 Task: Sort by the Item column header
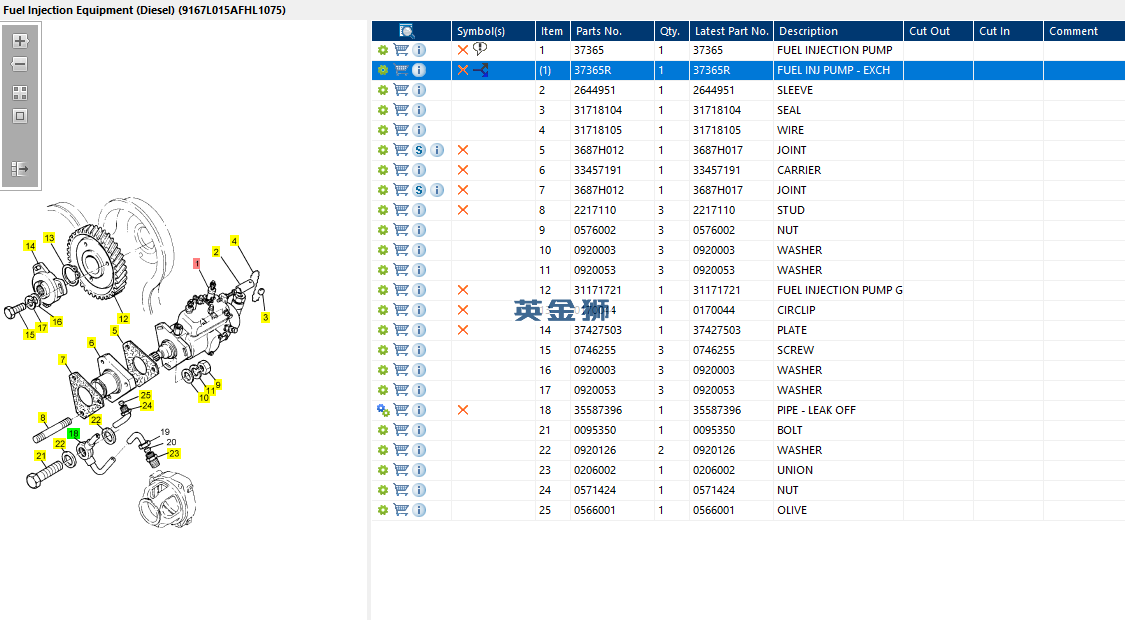click(x=552, y=31)
